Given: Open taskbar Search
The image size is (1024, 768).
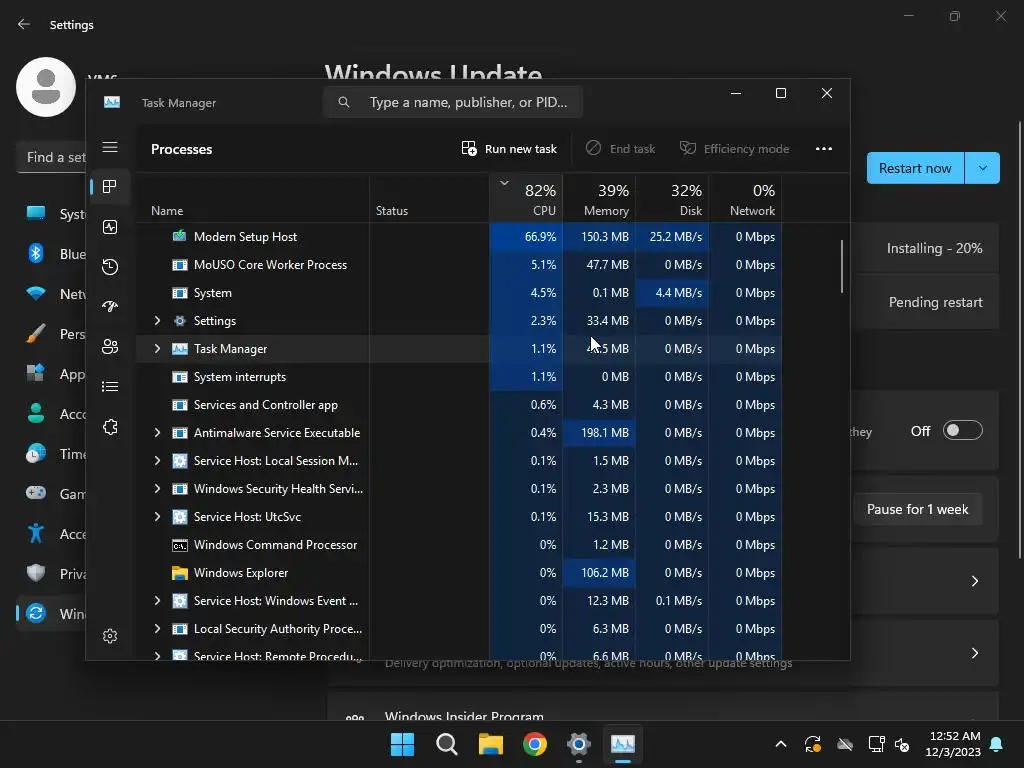Looking at the screenshot, I should point(447,744).
